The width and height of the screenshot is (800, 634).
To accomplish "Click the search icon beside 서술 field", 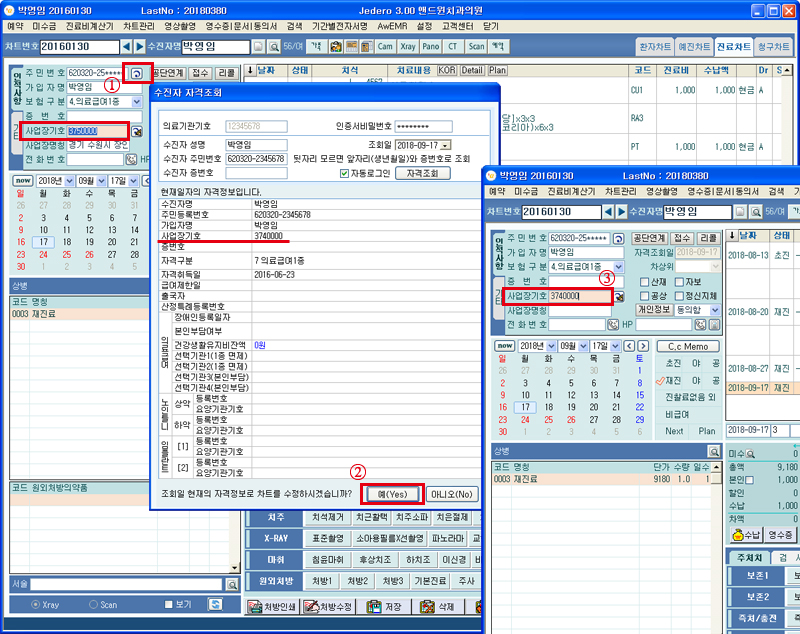I will [232, 584].
